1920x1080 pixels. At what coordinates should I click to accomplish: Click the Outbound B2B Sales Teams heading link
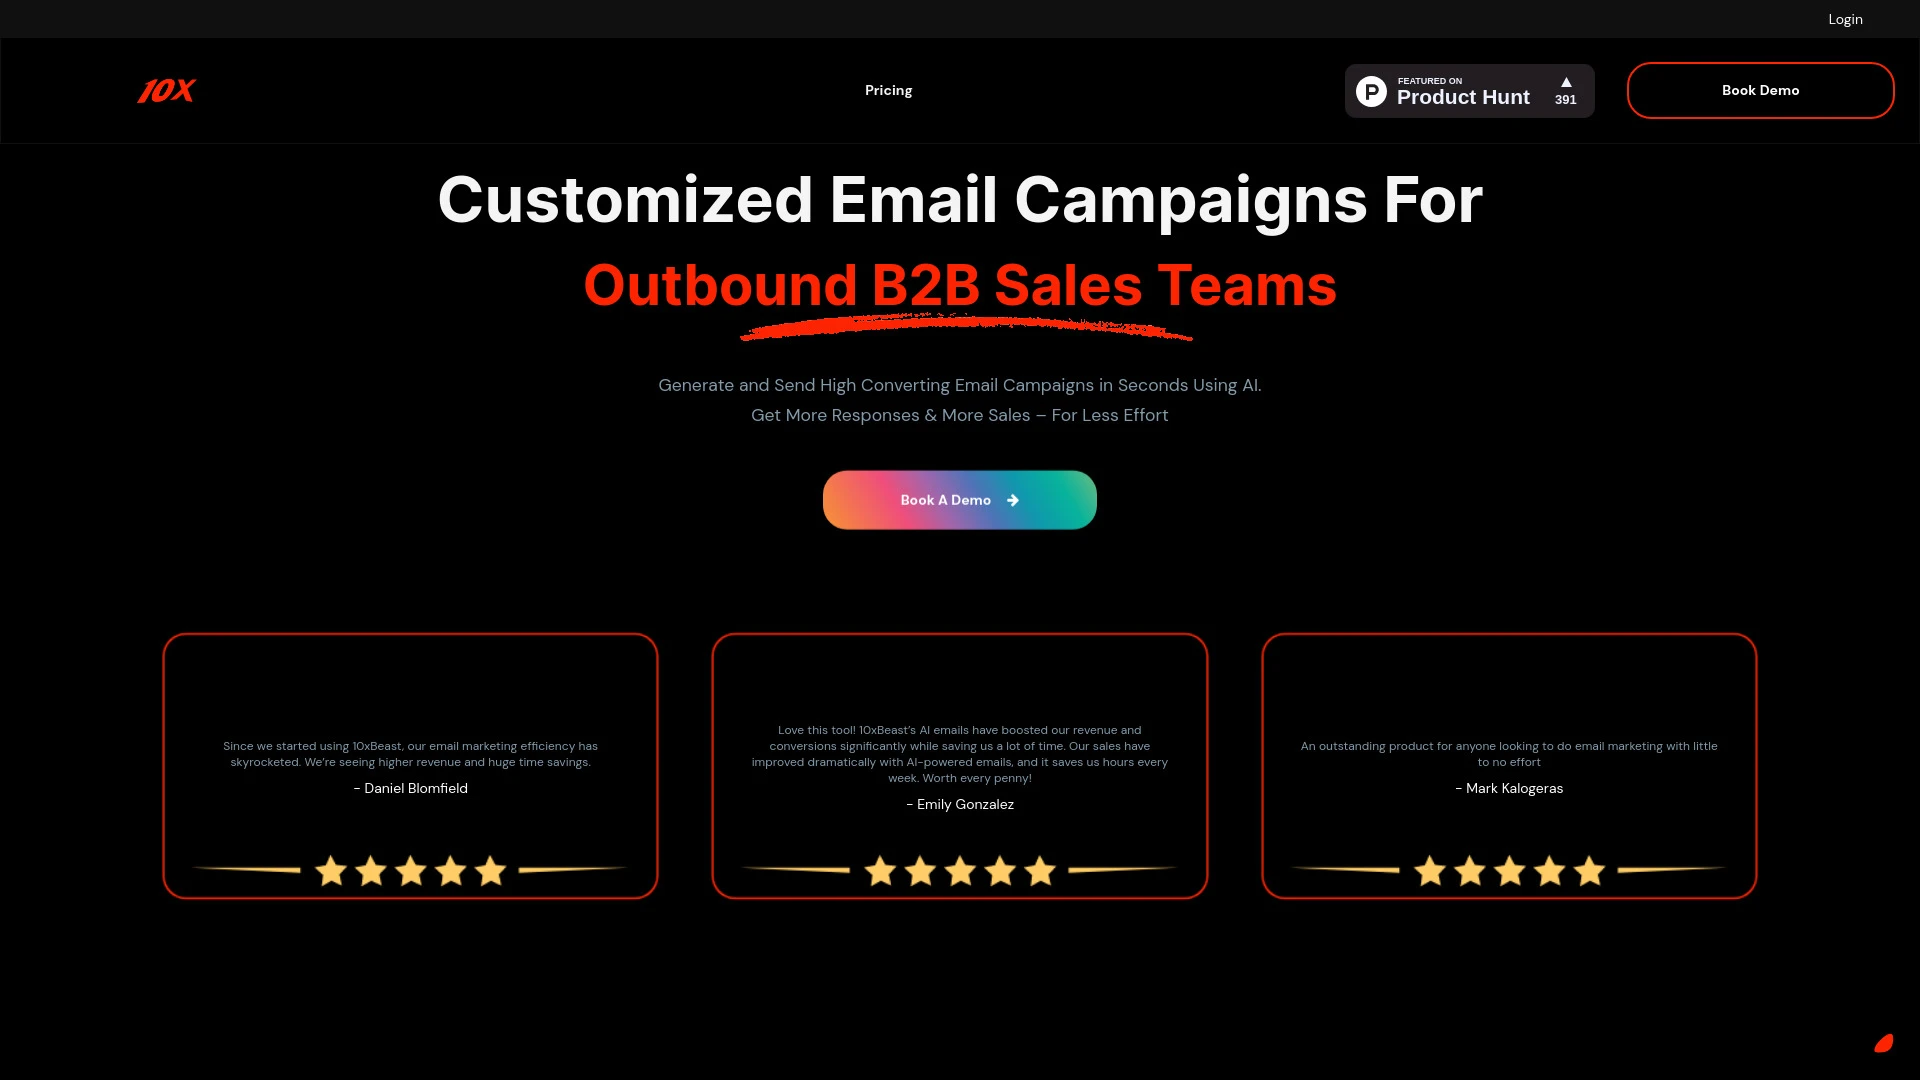960,282
